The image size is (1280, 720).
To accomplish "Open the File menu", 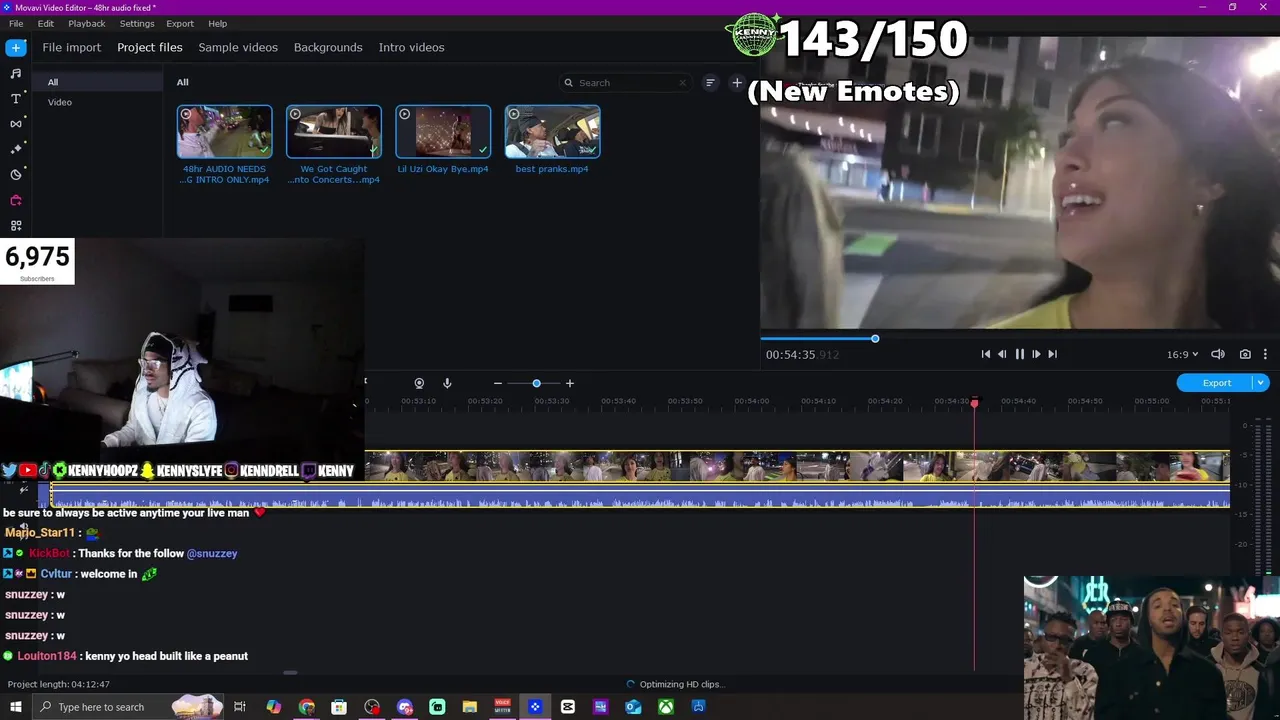I will click(16, 23).
